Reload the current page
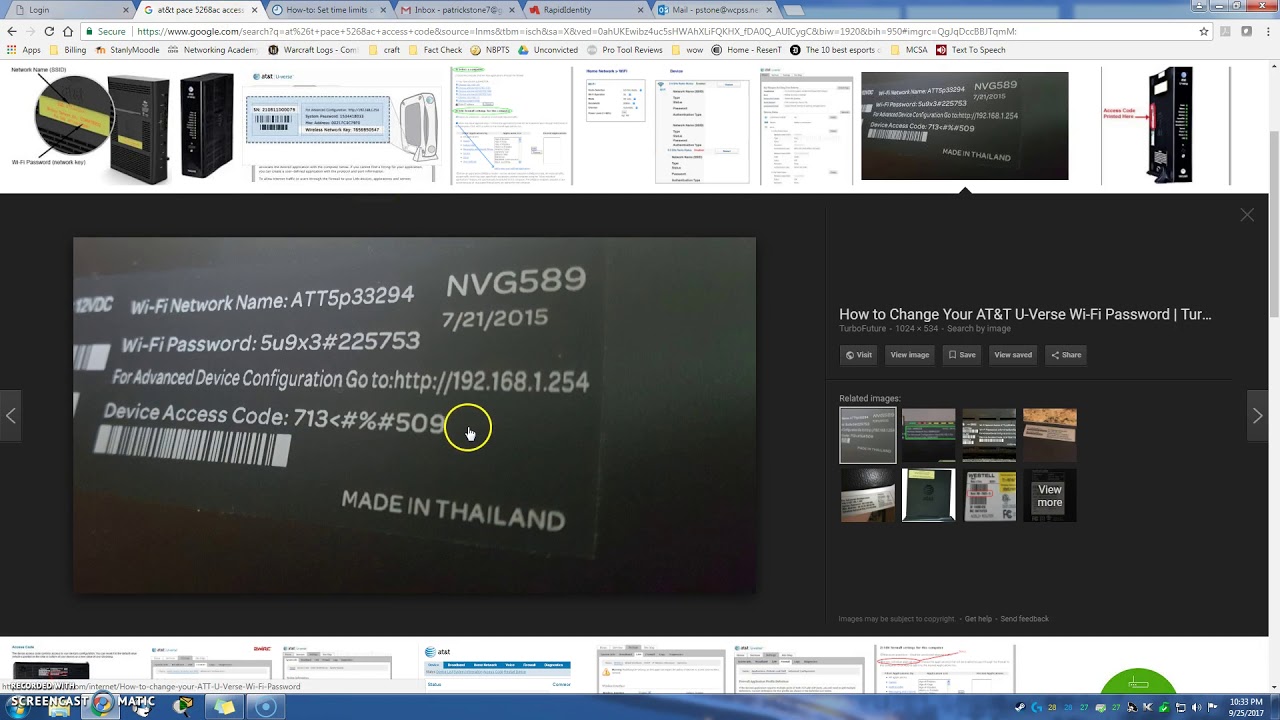1280x720 pixels. point(49,31)
